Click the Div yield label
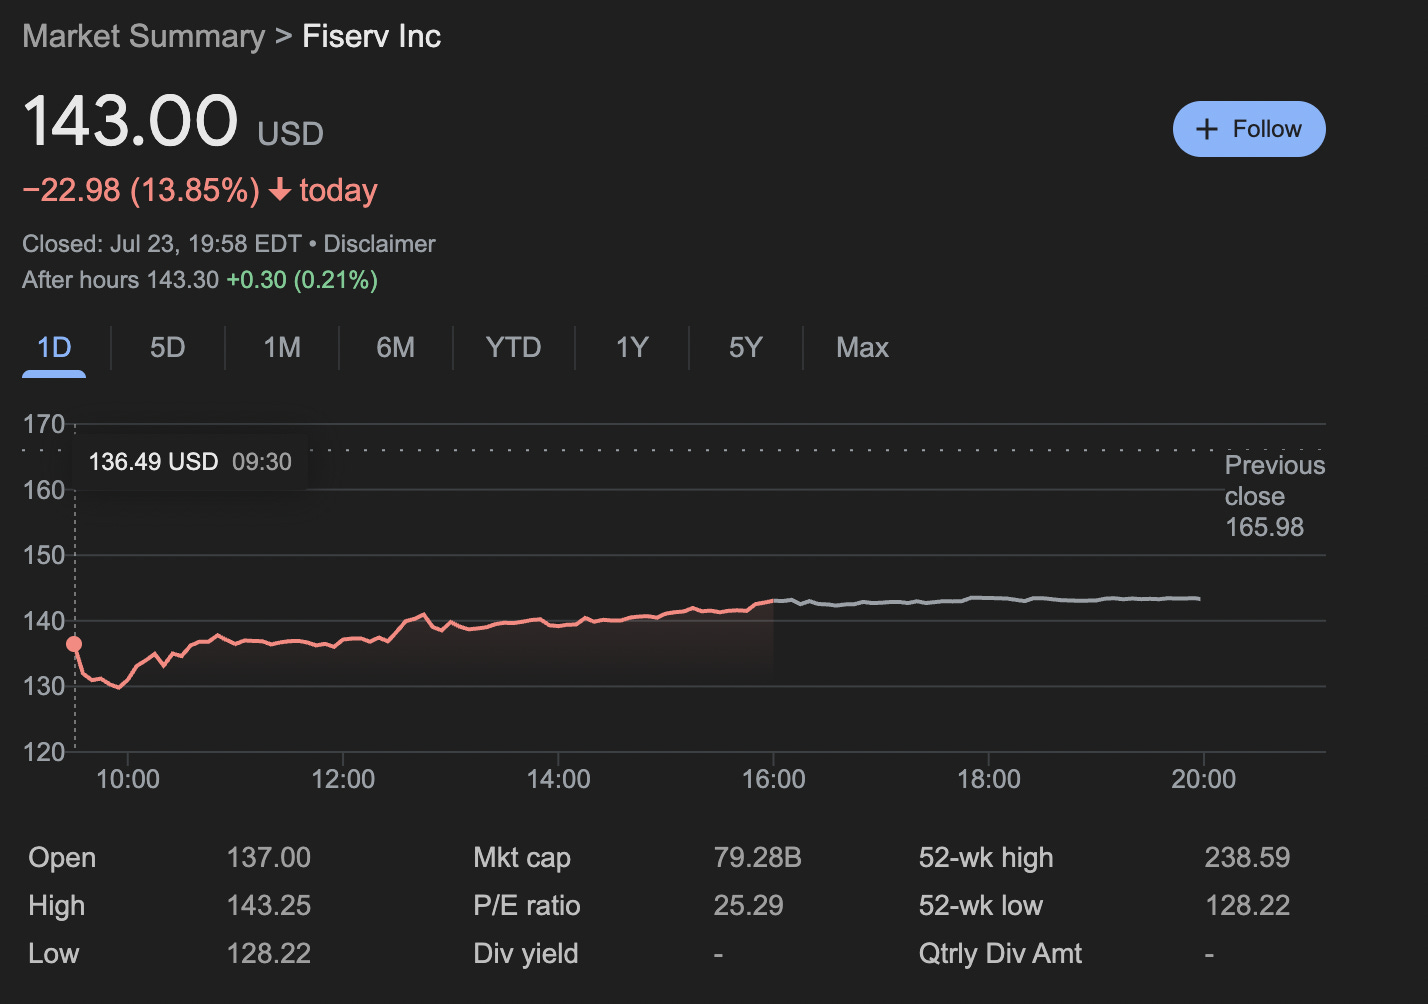Viewport: 1428px width, 1004px height. click(x=525, y=954)
